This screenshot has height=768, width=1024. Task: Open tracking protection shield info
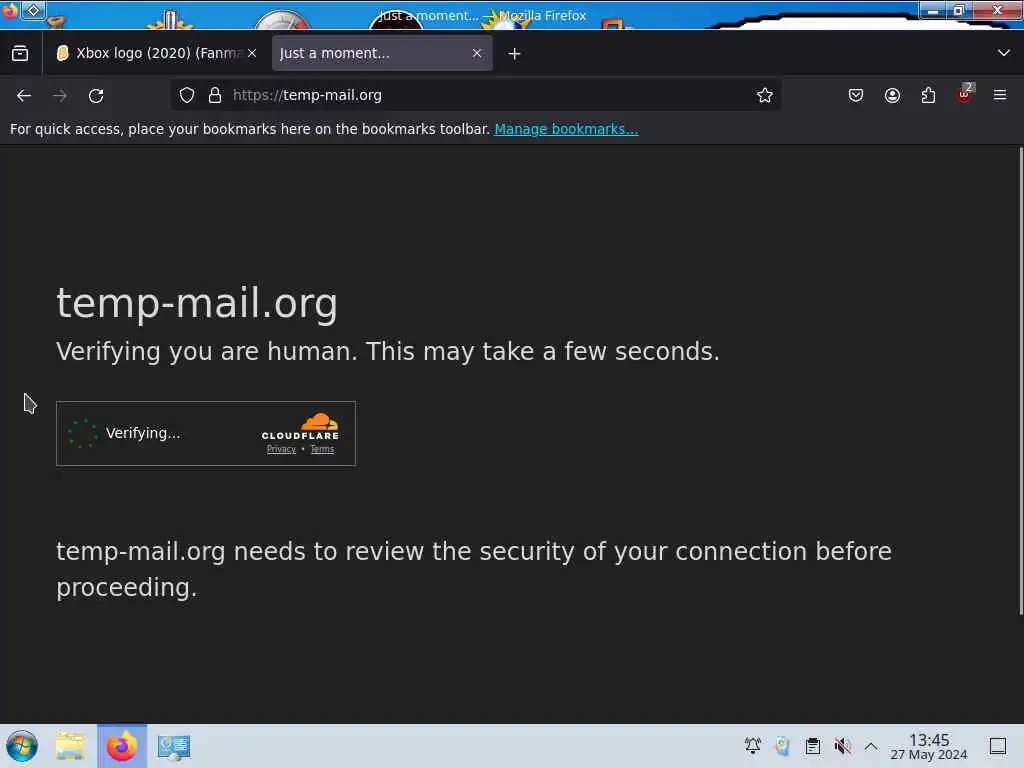[x=187, y=95]
